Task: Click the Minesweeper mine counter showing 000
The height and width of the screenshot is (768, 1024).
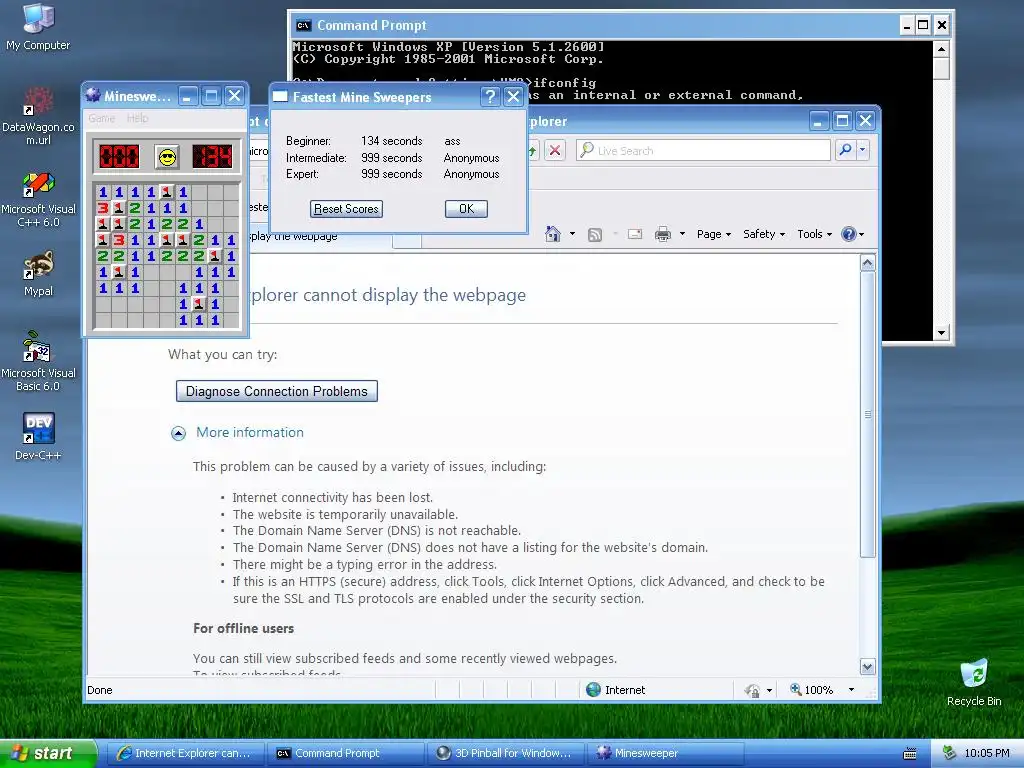Action: coord(119,157)
